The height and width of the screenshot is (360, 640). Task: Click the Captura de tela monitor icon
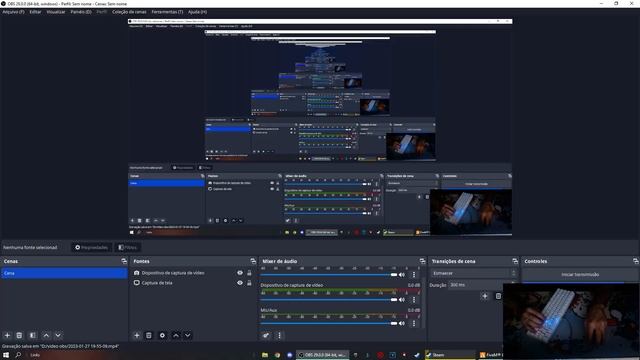(x=137, y=282)
